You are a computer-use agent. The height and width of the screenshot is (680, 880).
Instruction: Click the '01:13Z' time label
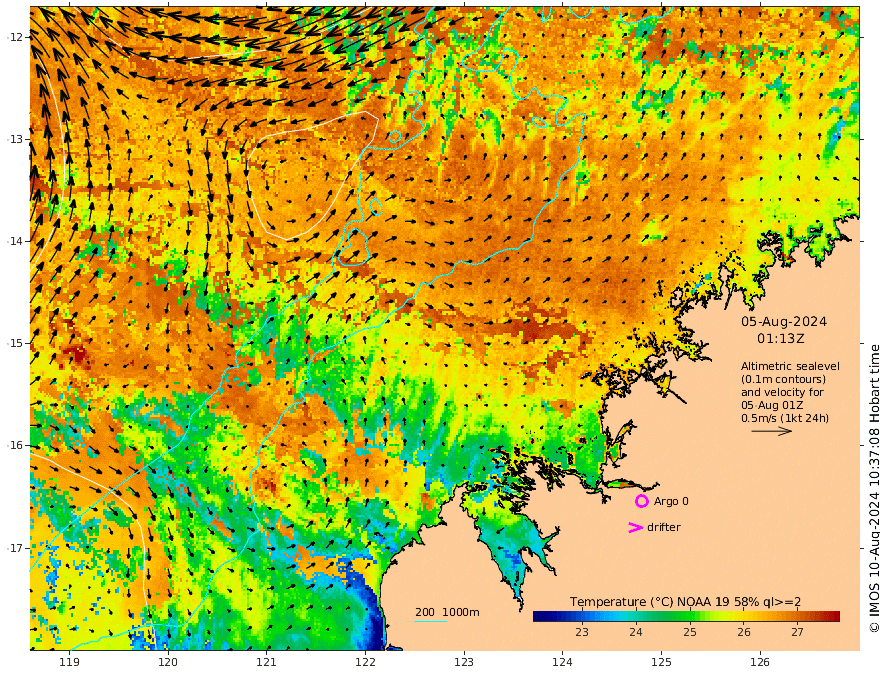coord(781,339)
